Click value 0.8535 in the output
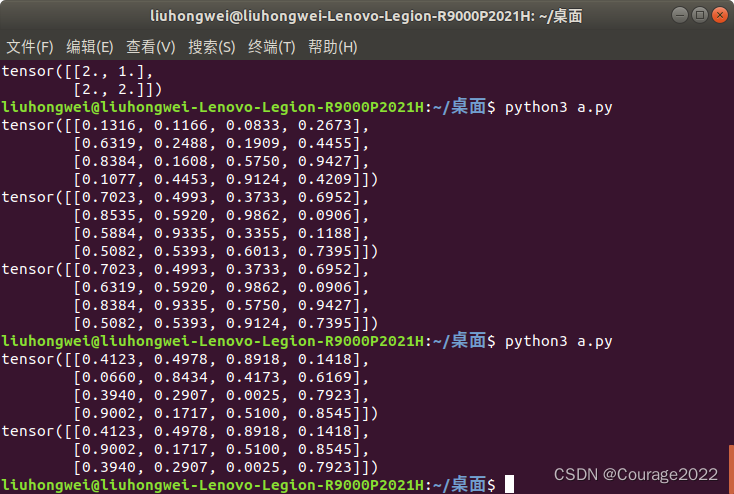This screenshot has width=734, height=494. coord(109,215)
